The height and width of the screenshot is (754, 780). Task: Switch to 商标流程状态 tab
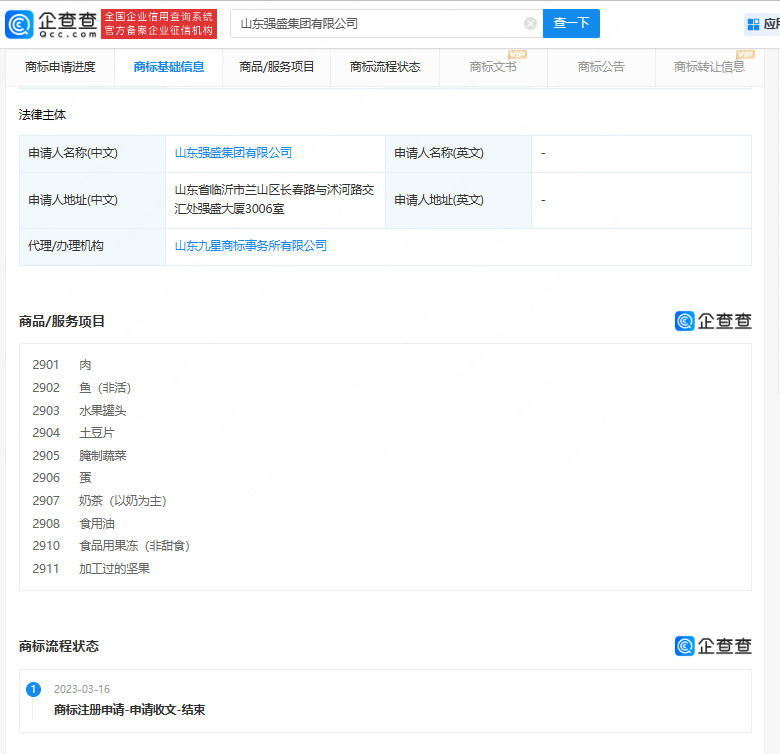coord(385,67)
